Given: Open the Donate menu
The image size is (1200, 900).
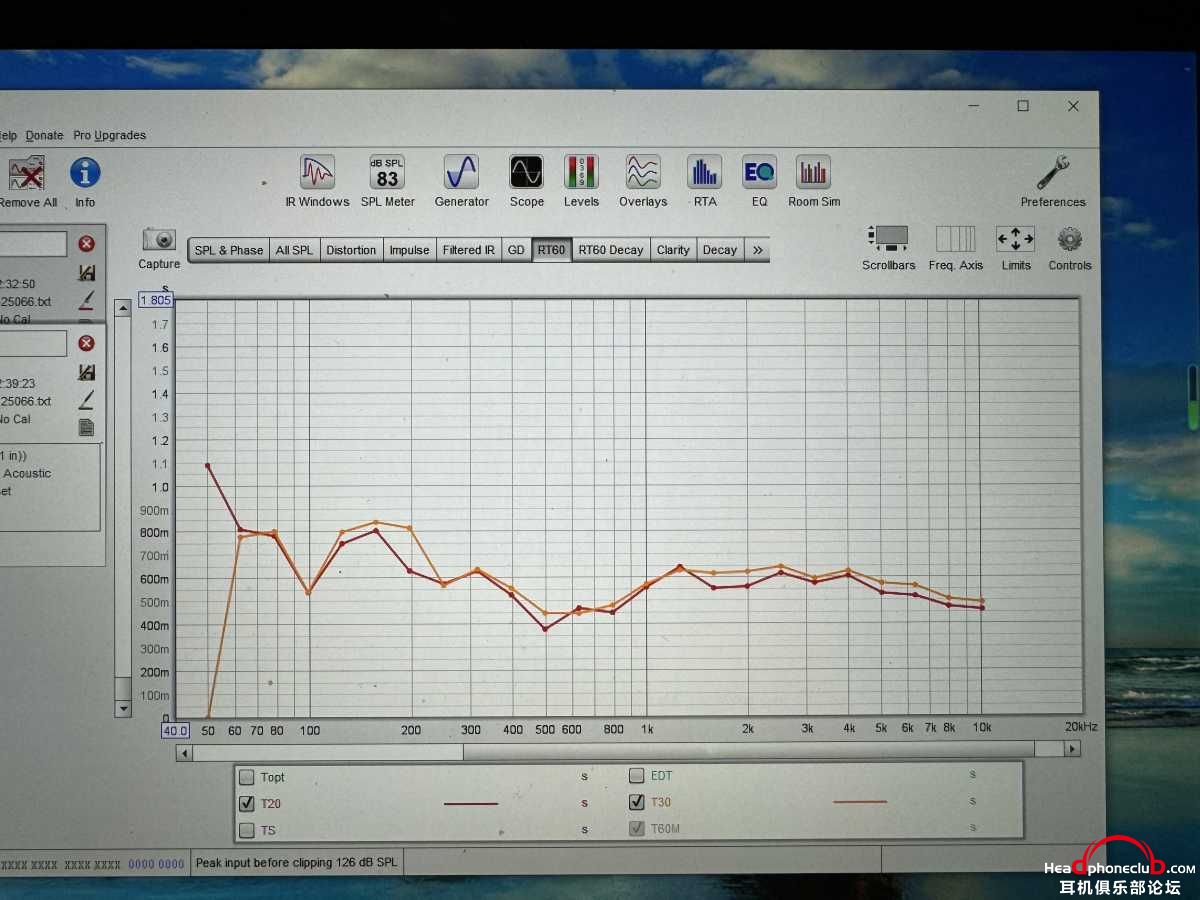Looking at the screenshot, I should coord(44,136).
